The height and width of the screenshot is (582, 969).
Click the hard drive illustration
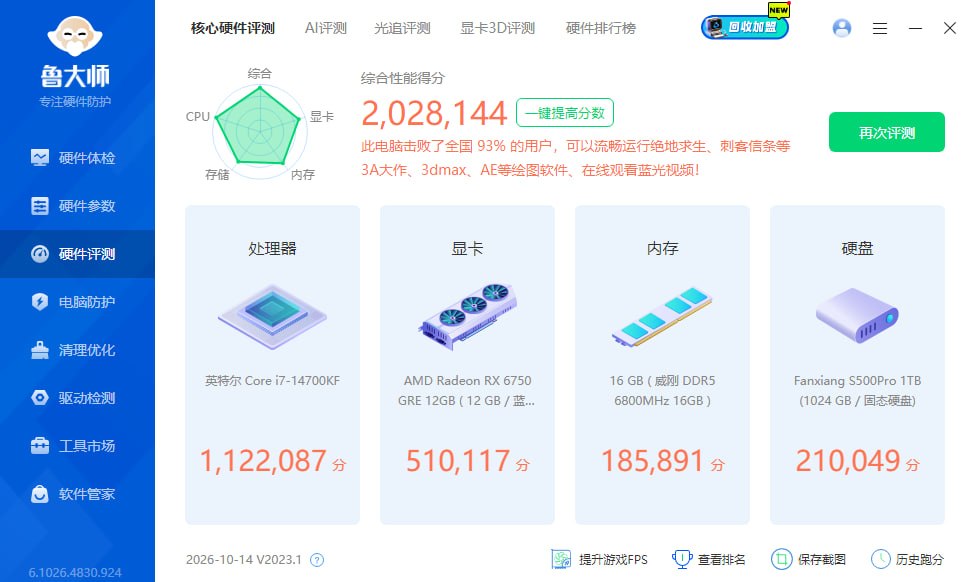click(857, 316)
